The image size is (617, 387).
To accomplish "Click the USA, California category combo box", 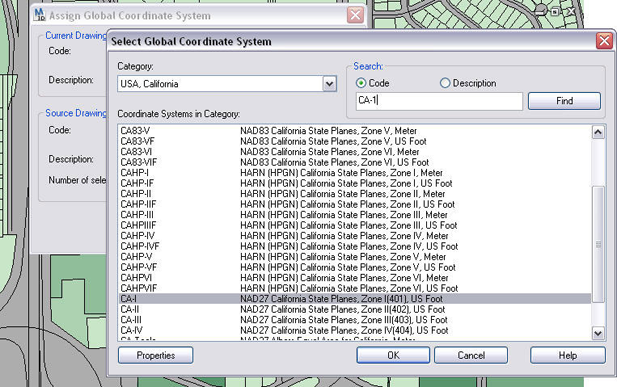I will (x=227, y=84).
